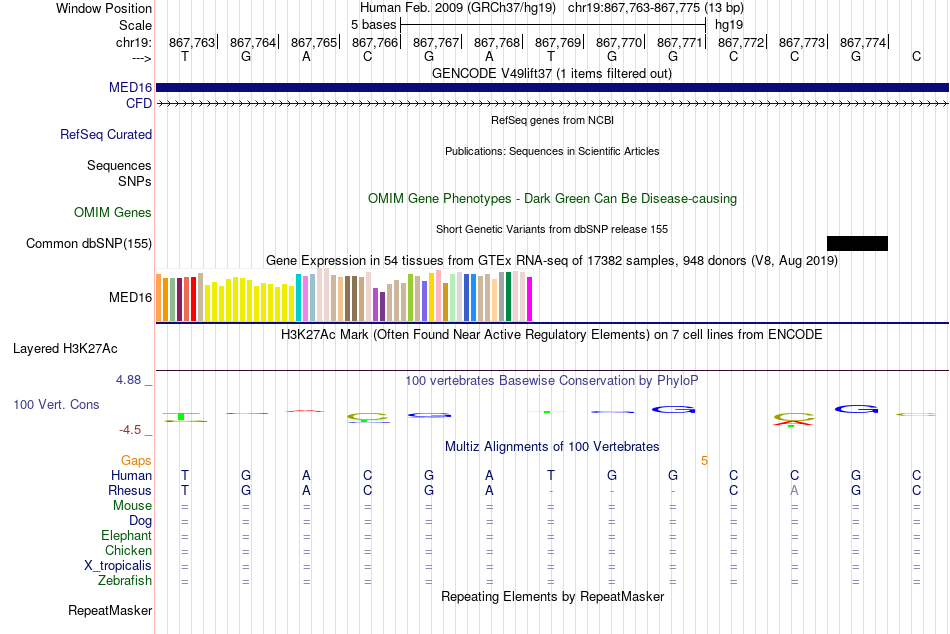Open Multiz Alignments of 100 Vertebrates title

[552, 447]
